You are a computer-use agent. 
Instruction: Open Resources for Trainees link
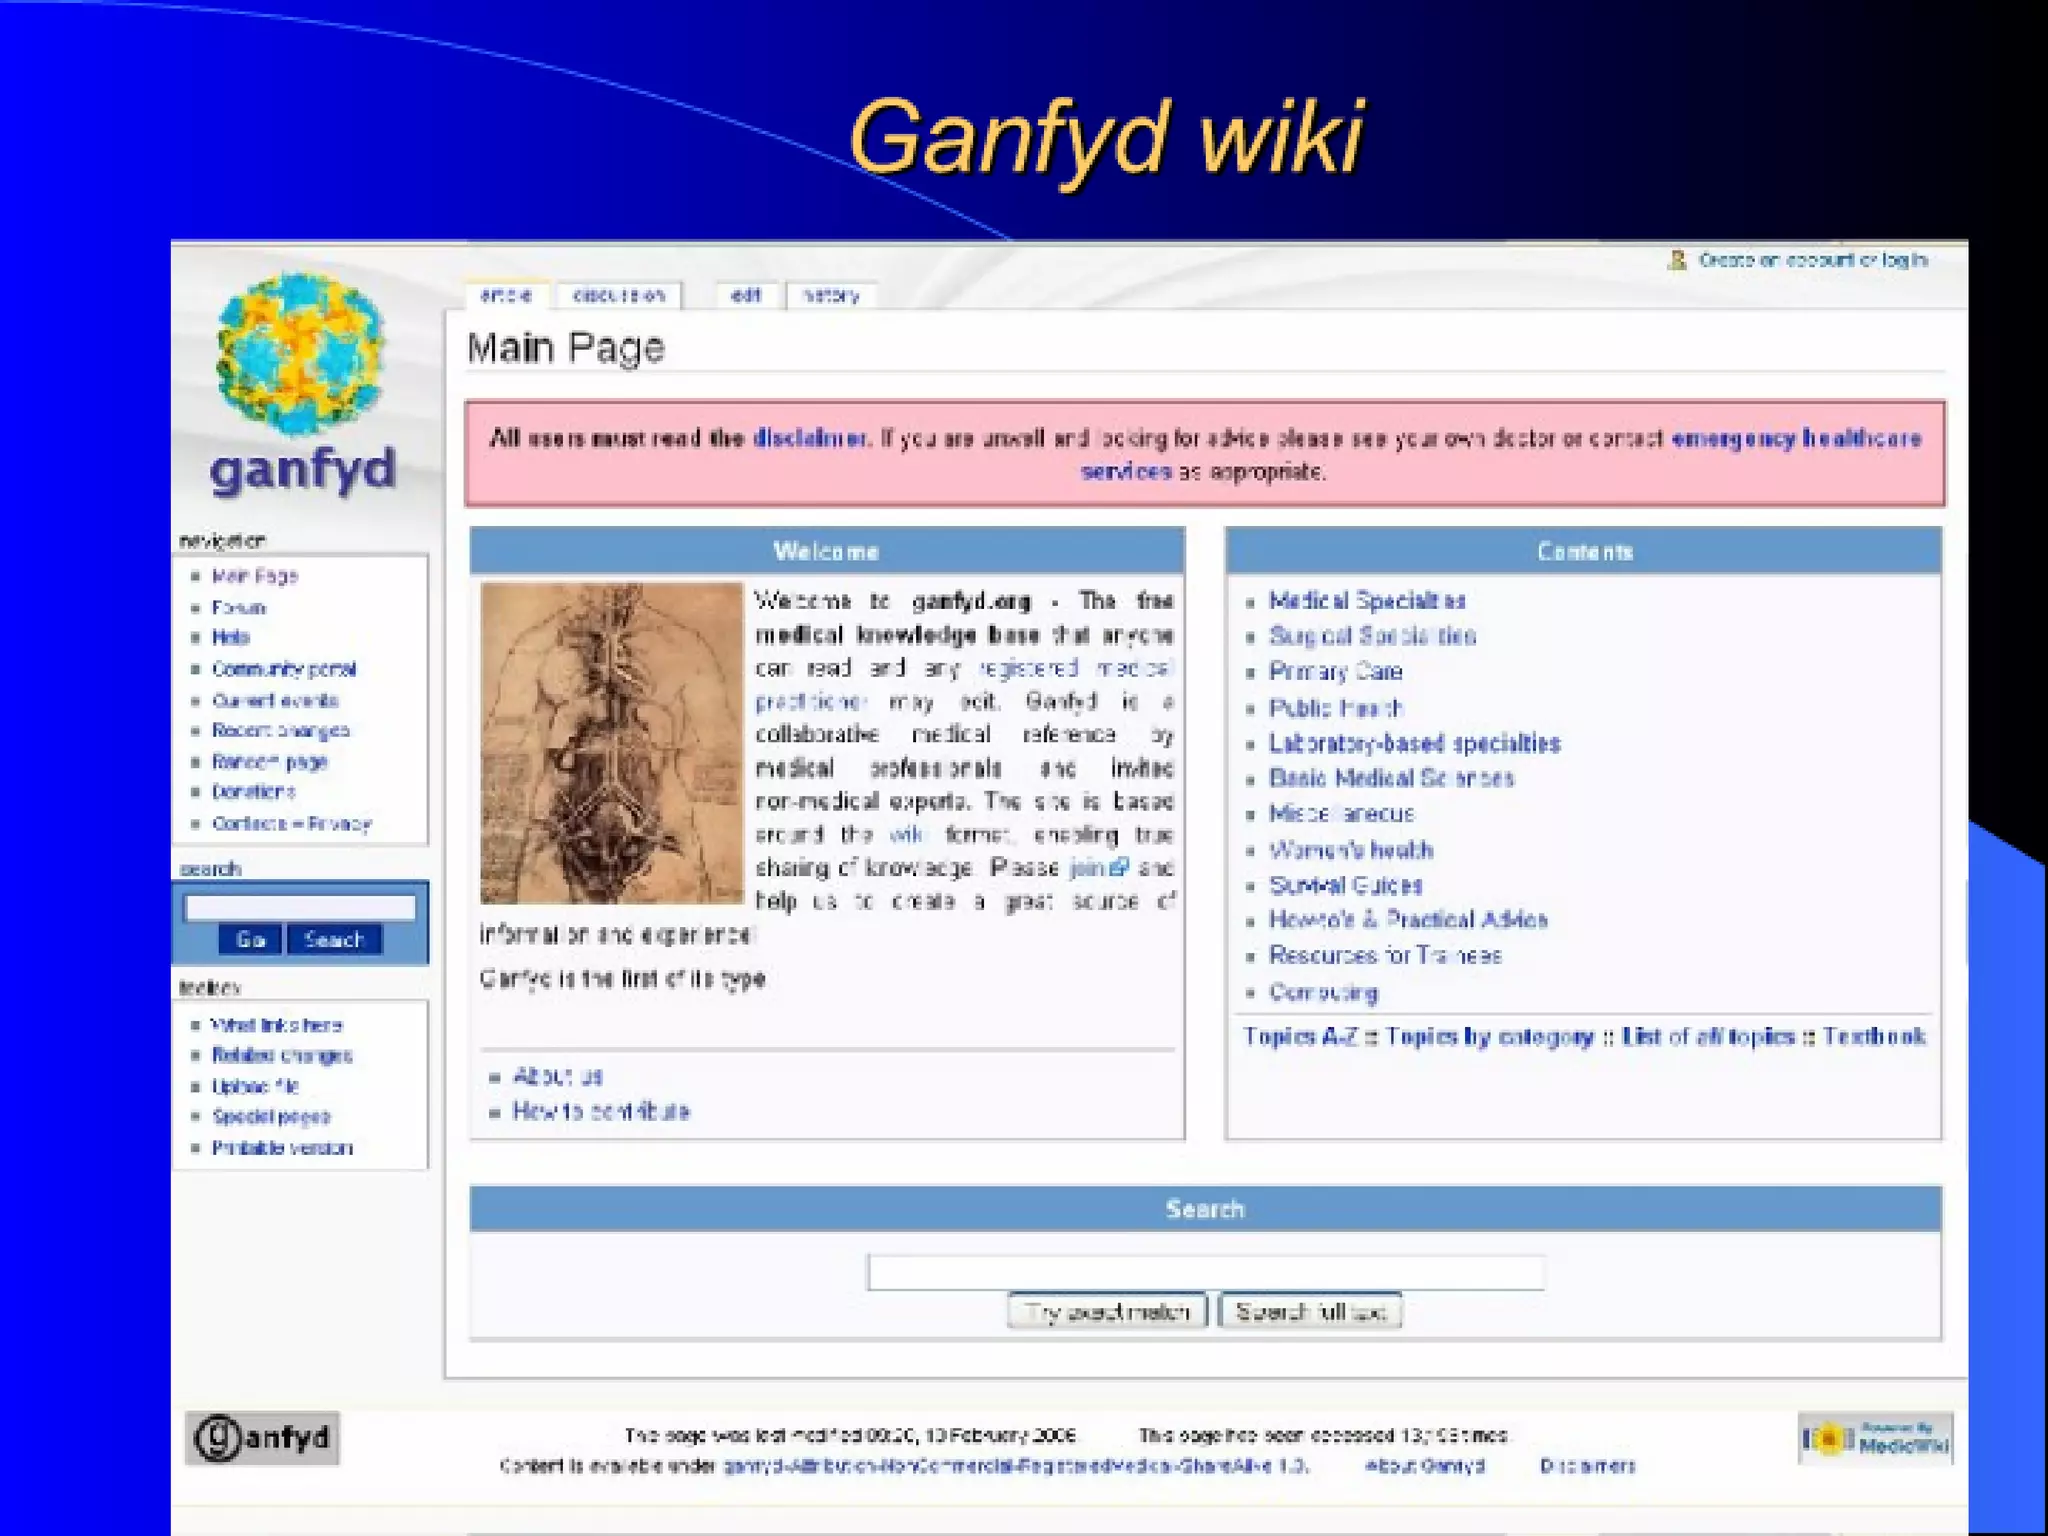tap(1385, 956)
